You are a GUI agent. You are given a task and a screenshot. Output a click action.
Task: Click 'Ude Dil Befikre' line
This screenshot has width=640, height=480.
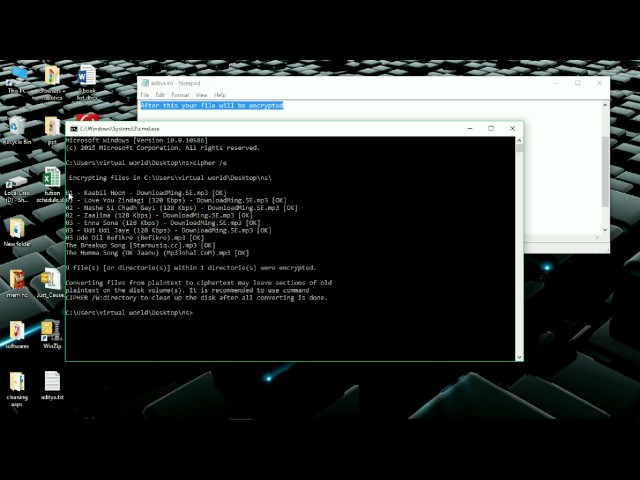tap(135, 238)
